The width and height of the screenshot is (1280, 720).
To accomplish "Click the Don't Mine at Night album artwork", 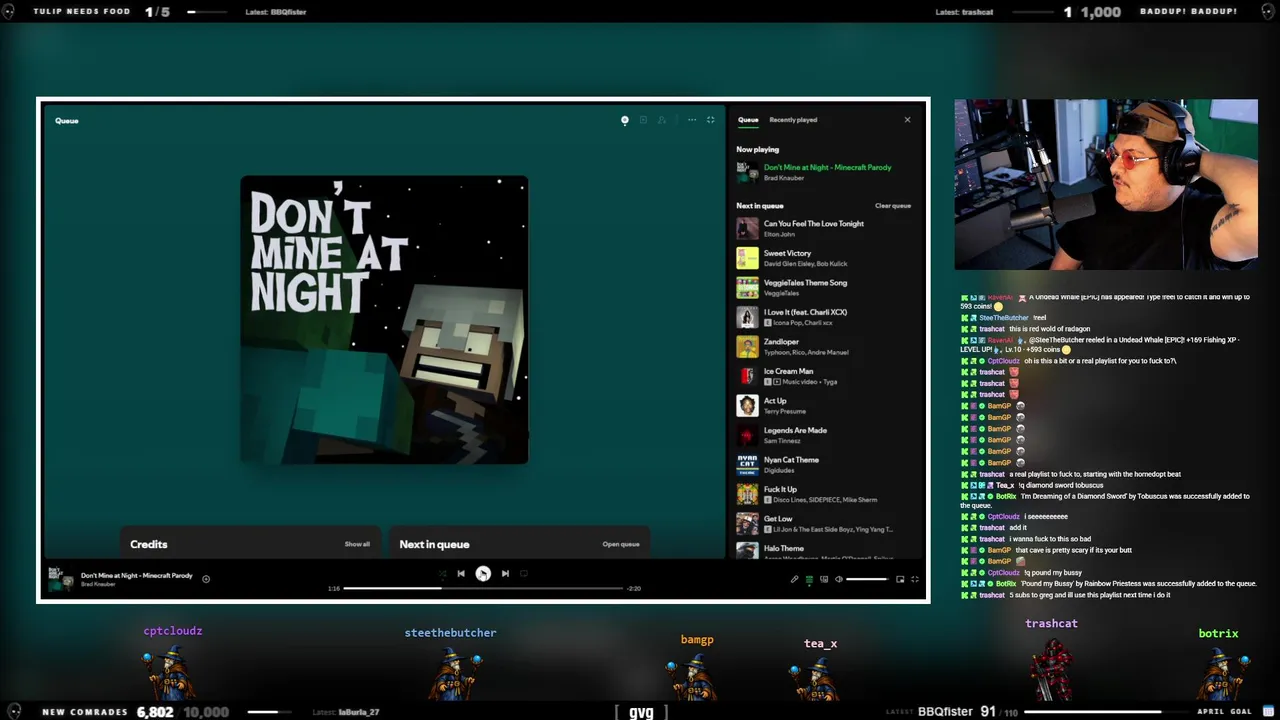I will coord(384,320).
